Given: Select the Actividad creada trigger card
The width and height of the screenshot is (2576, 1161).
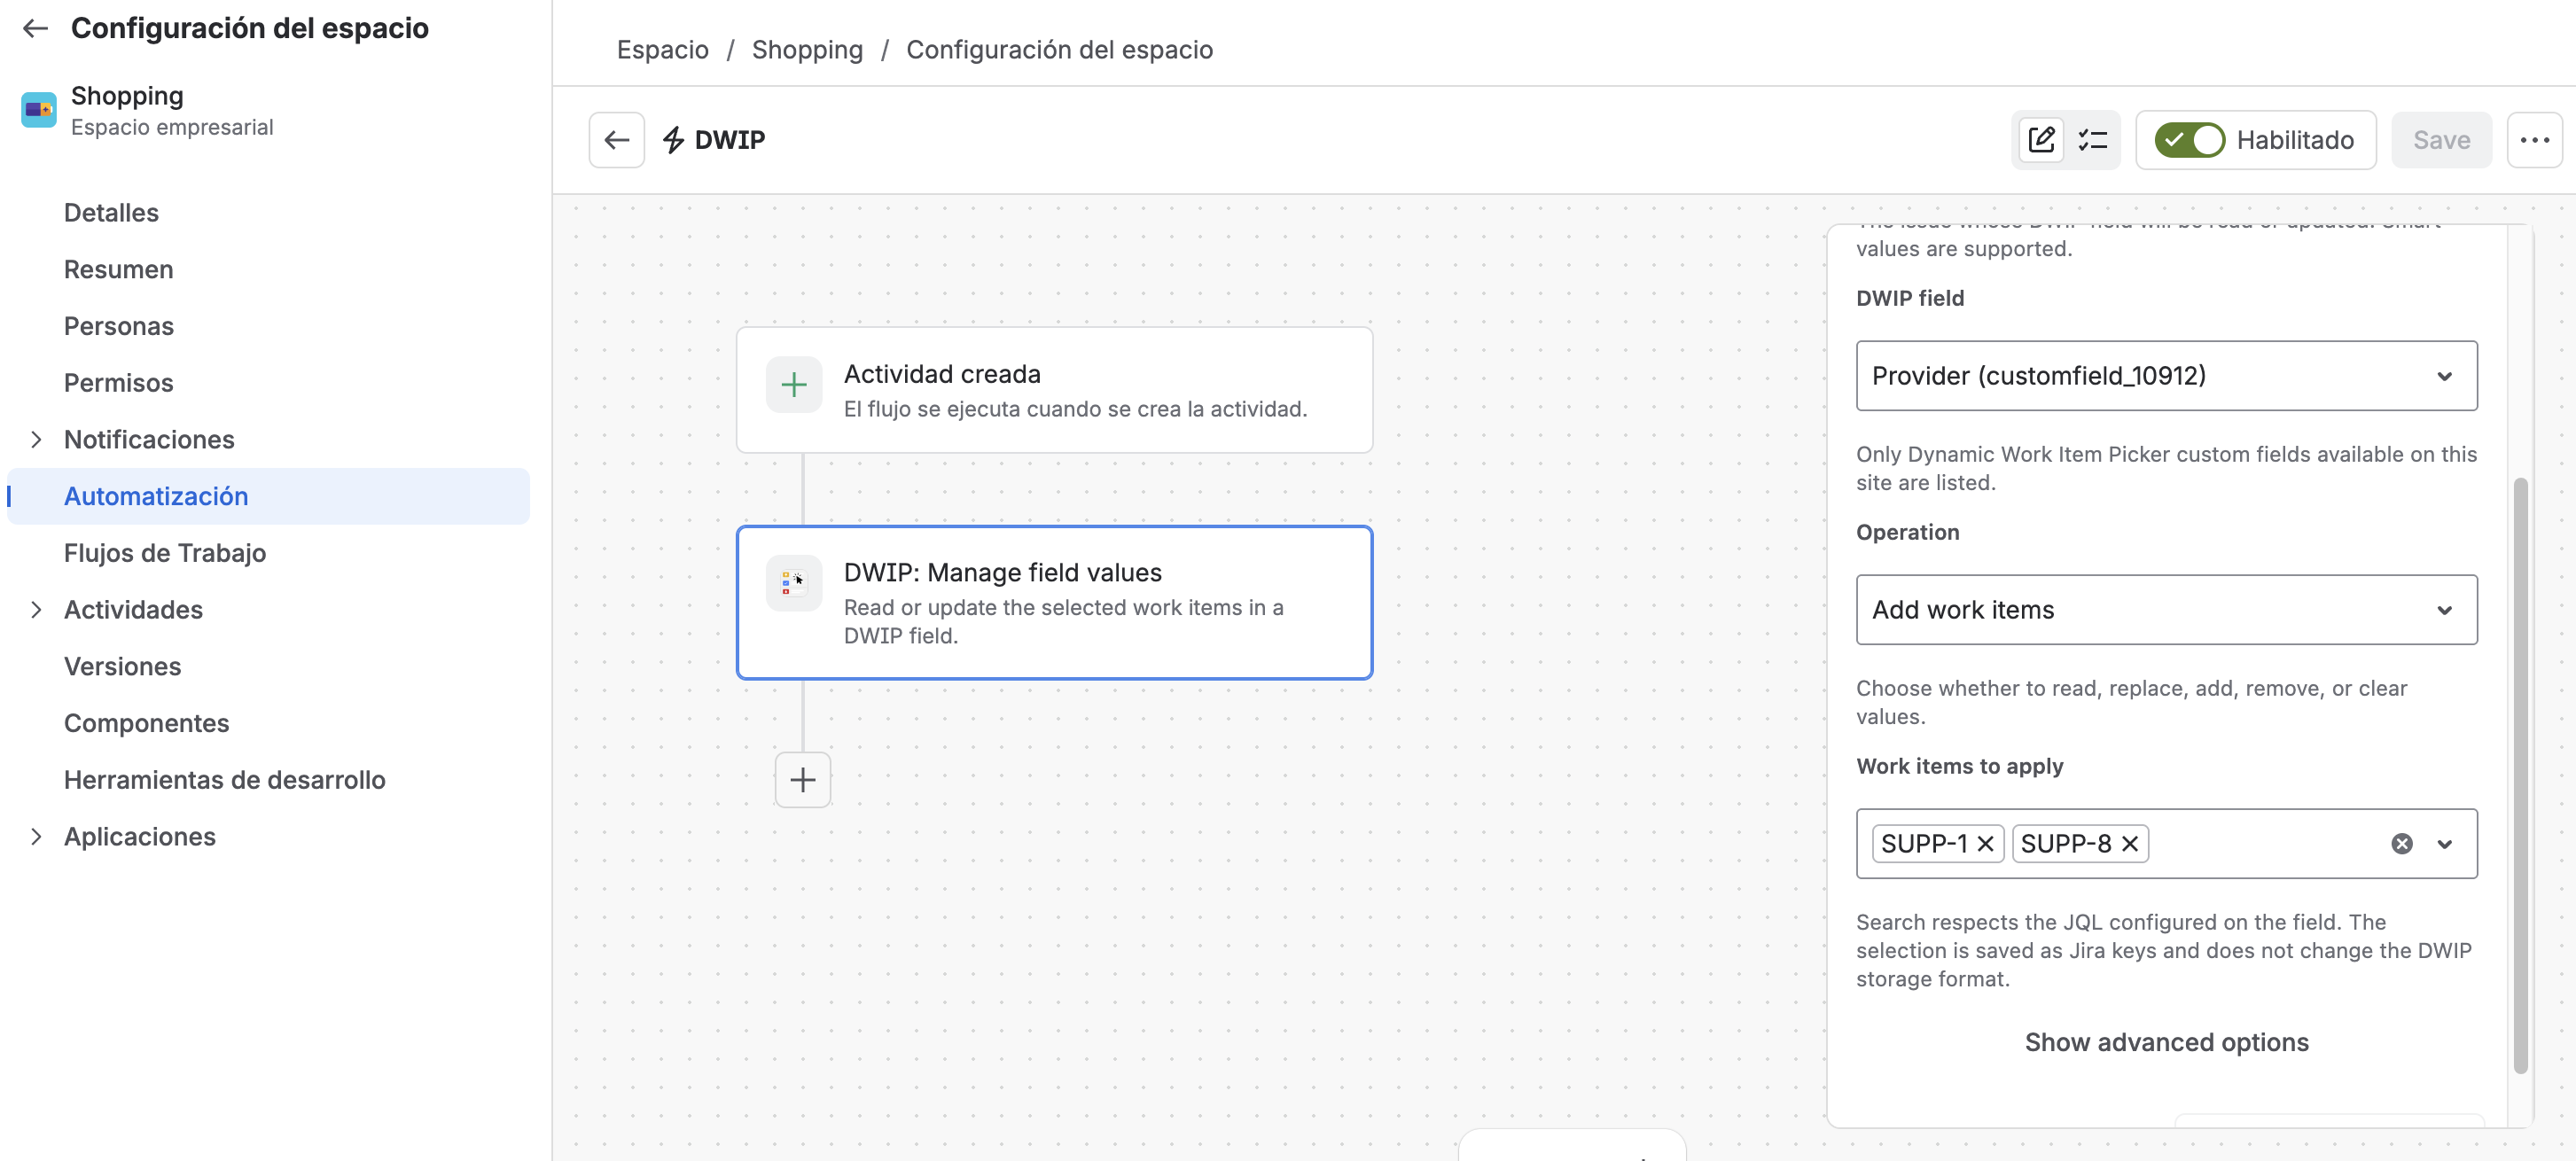Looking at the screenshot, I should (x=1054, y=390).
